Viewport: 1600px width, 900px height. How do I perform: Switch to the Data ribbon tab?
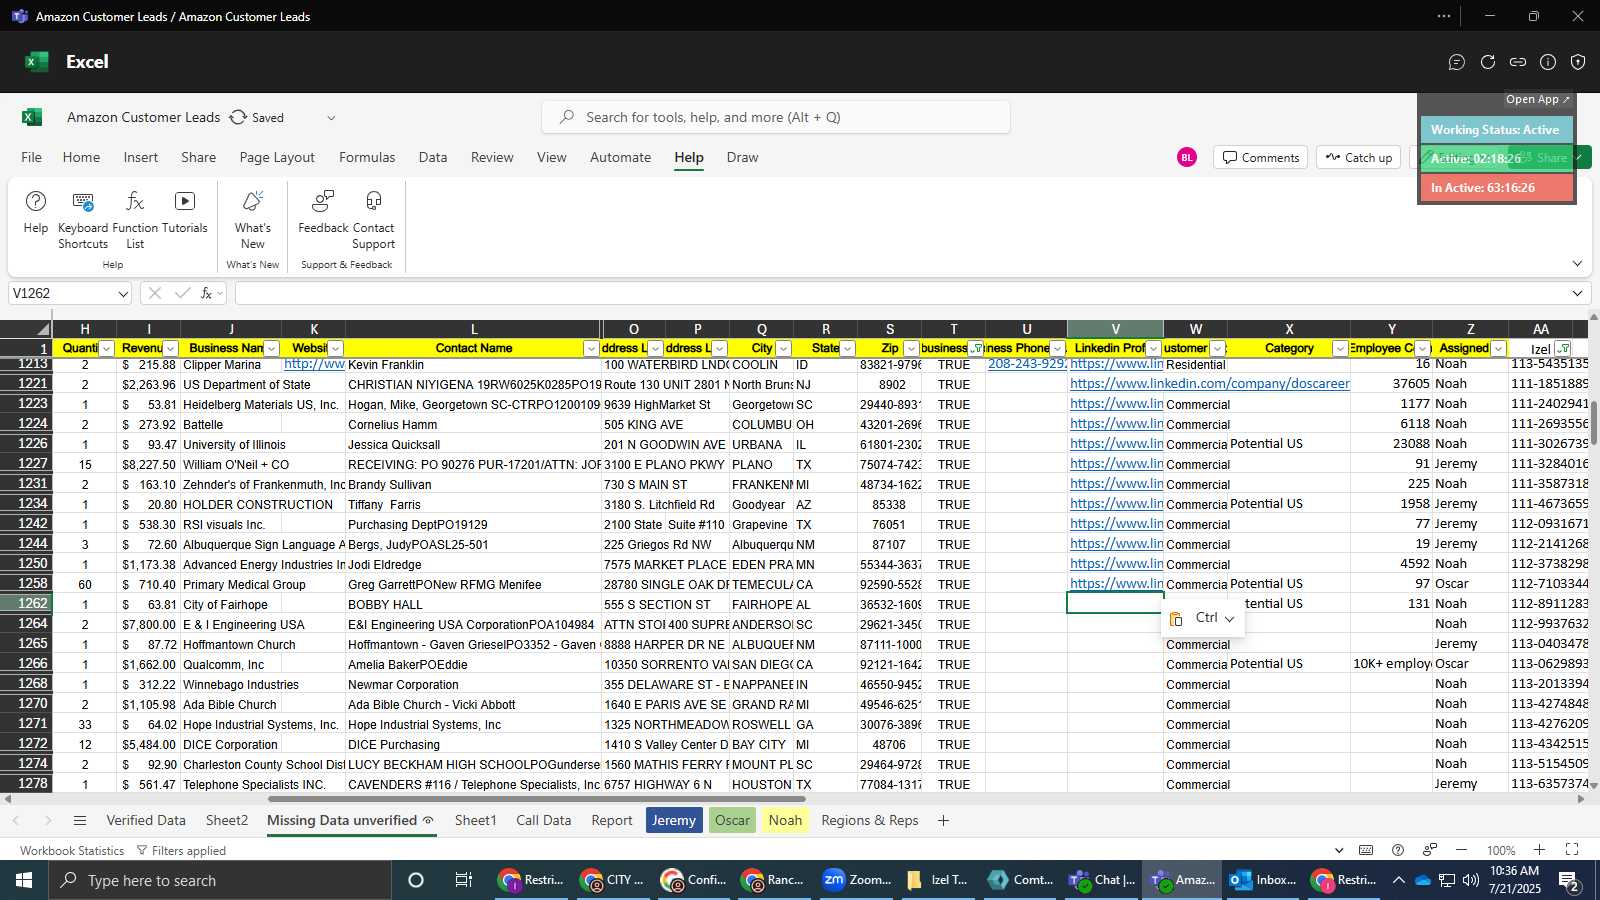[x=433, y=157]
